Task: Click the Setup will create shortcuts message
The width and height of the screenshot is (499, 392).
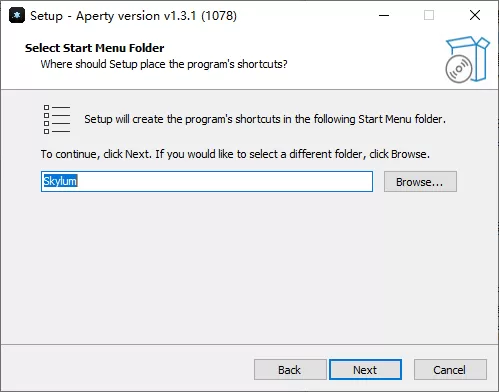Action: [265, 119]
